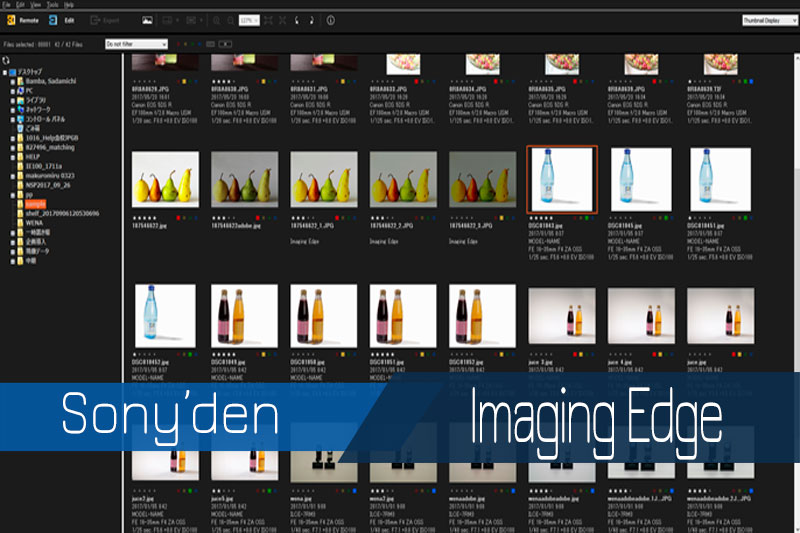
Task: Click the single-frame icon in the filter bar
Action: pos(210,44)
